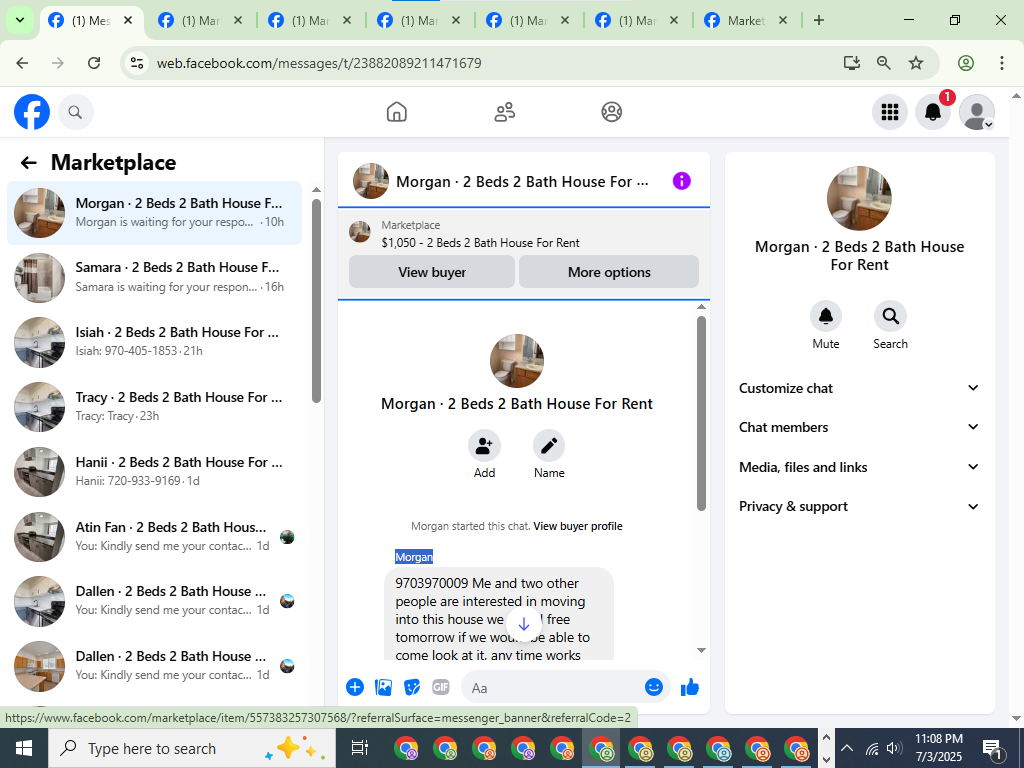Search in conversation magnifier icon
This screenshot has width=1024, height=768.
tap(890, 316)
